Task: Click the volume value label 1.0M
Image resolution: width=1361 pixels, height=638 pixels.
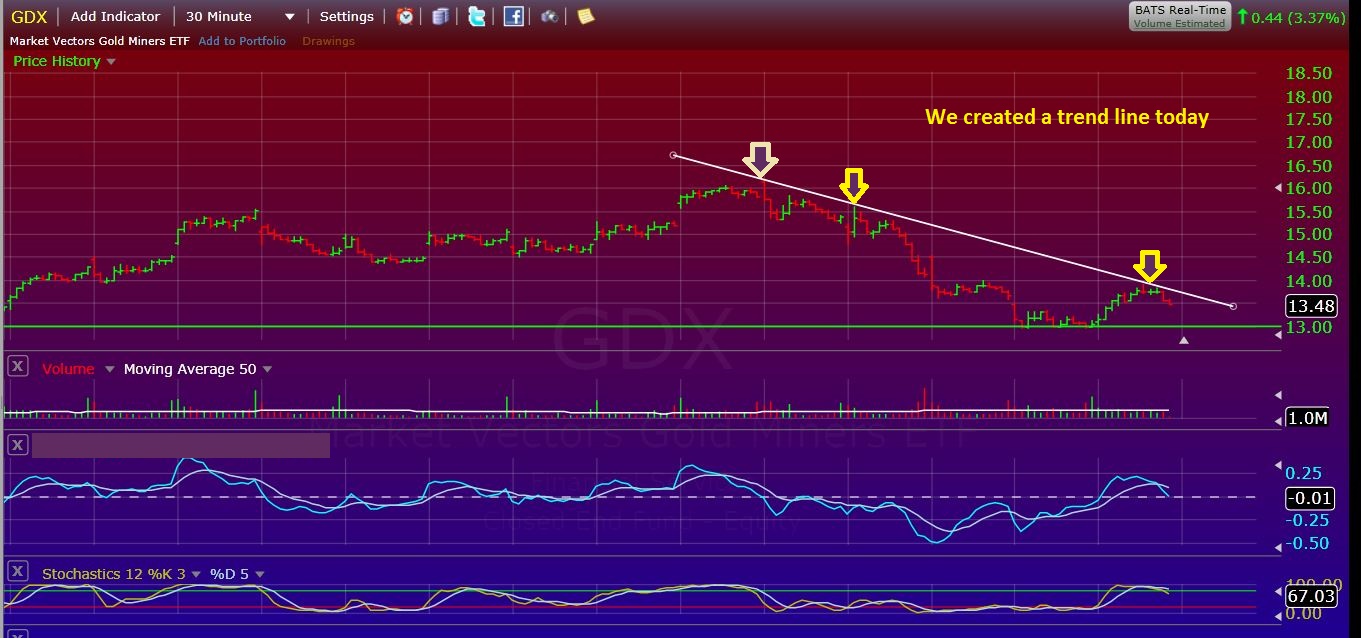Action: click(1307, 418)
